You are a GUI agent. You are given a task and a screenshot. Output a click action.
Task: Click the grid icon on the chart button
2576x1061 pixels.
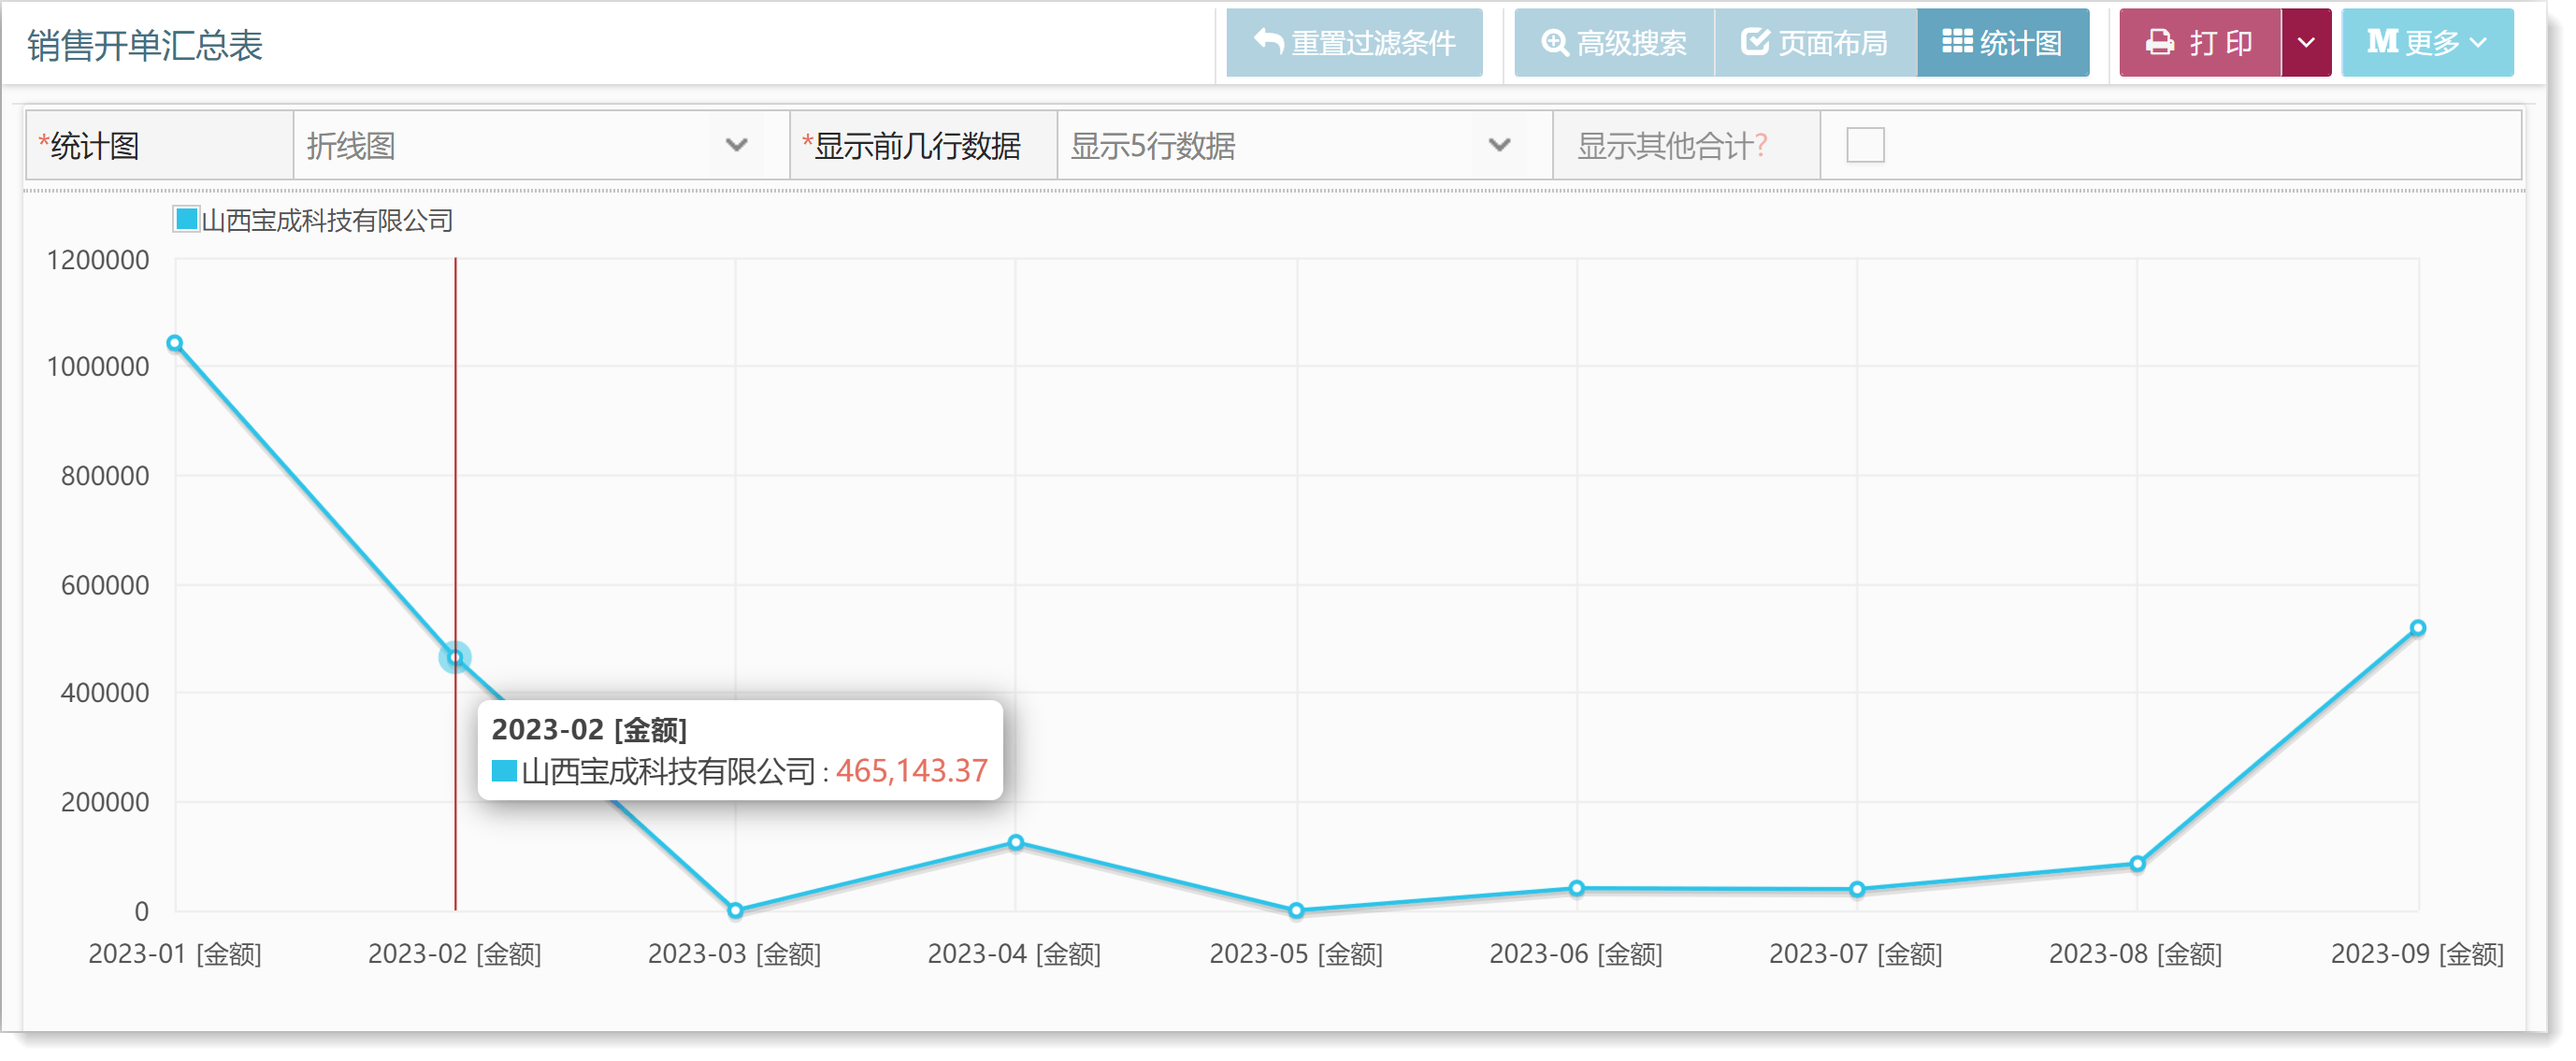(1957, 41)
